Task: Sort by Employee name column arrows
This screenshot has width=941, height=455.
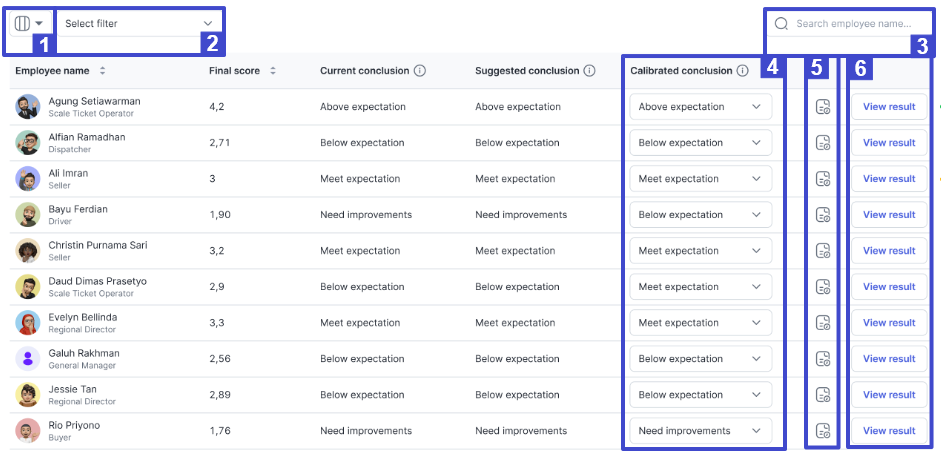Action: (x=103, y=71)
